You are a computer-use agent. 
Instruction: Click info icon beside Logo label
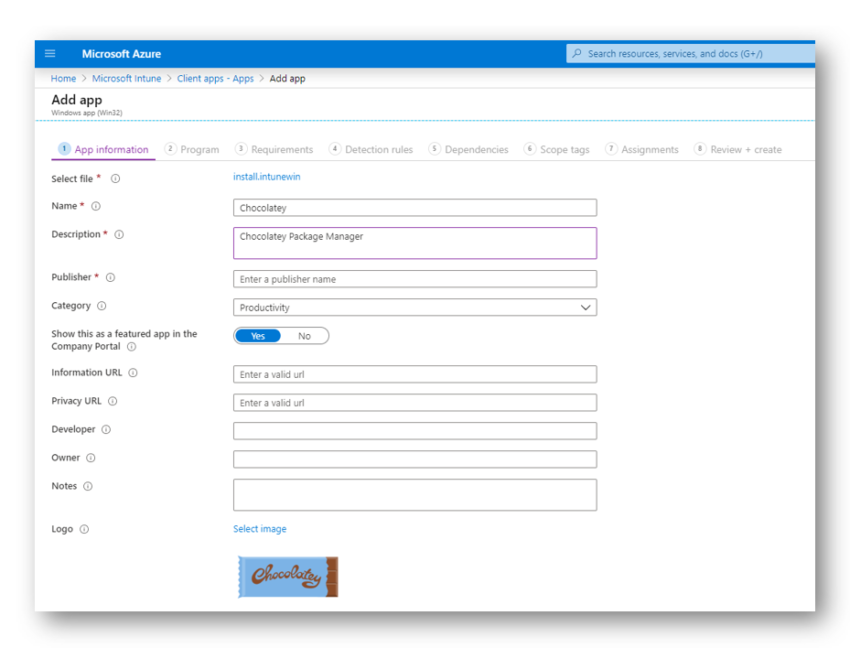tap(85, 529)
